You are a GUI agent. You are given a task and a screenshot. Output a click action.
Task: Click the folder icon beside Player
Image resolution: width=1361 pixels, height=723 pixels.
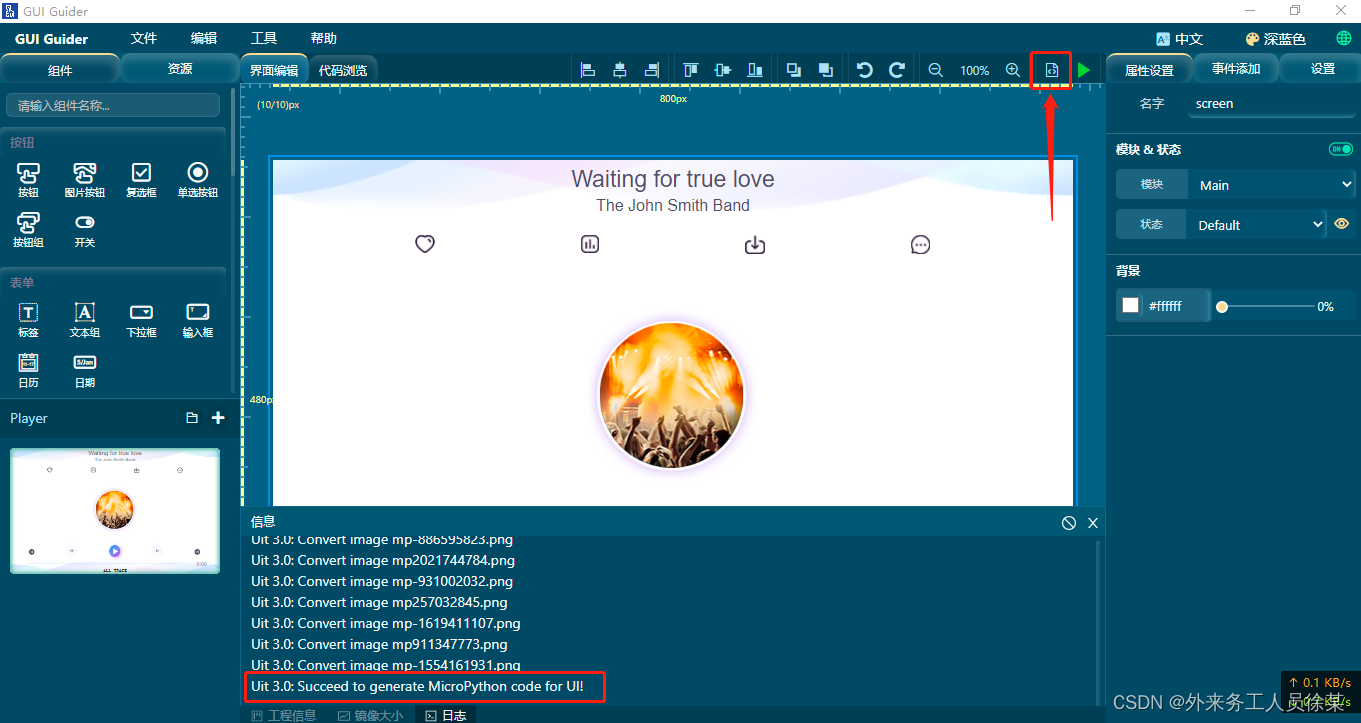click(x=192, y=418)
